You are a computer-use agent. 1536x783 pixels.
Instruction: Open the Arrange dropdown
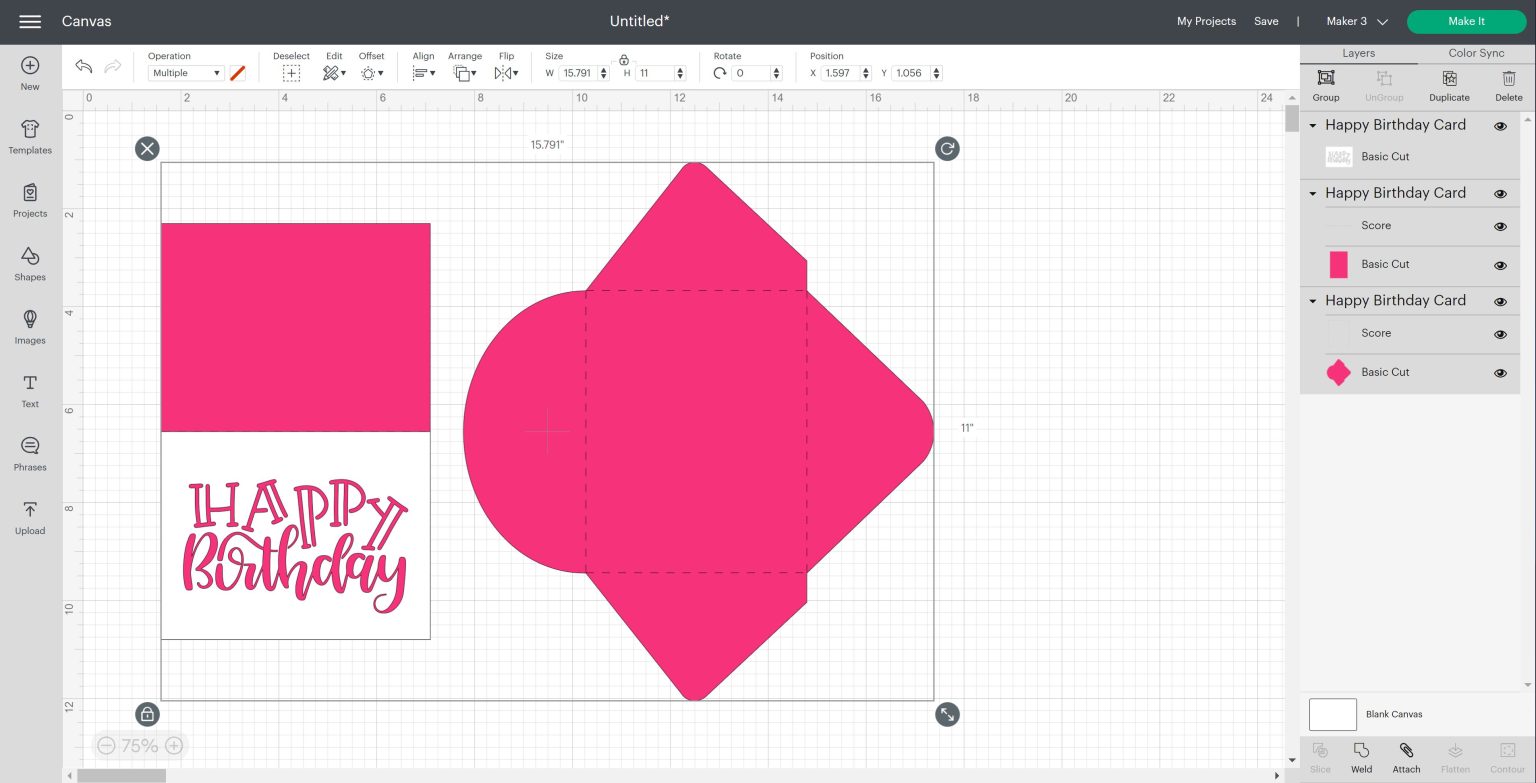(x=465, y=72)
